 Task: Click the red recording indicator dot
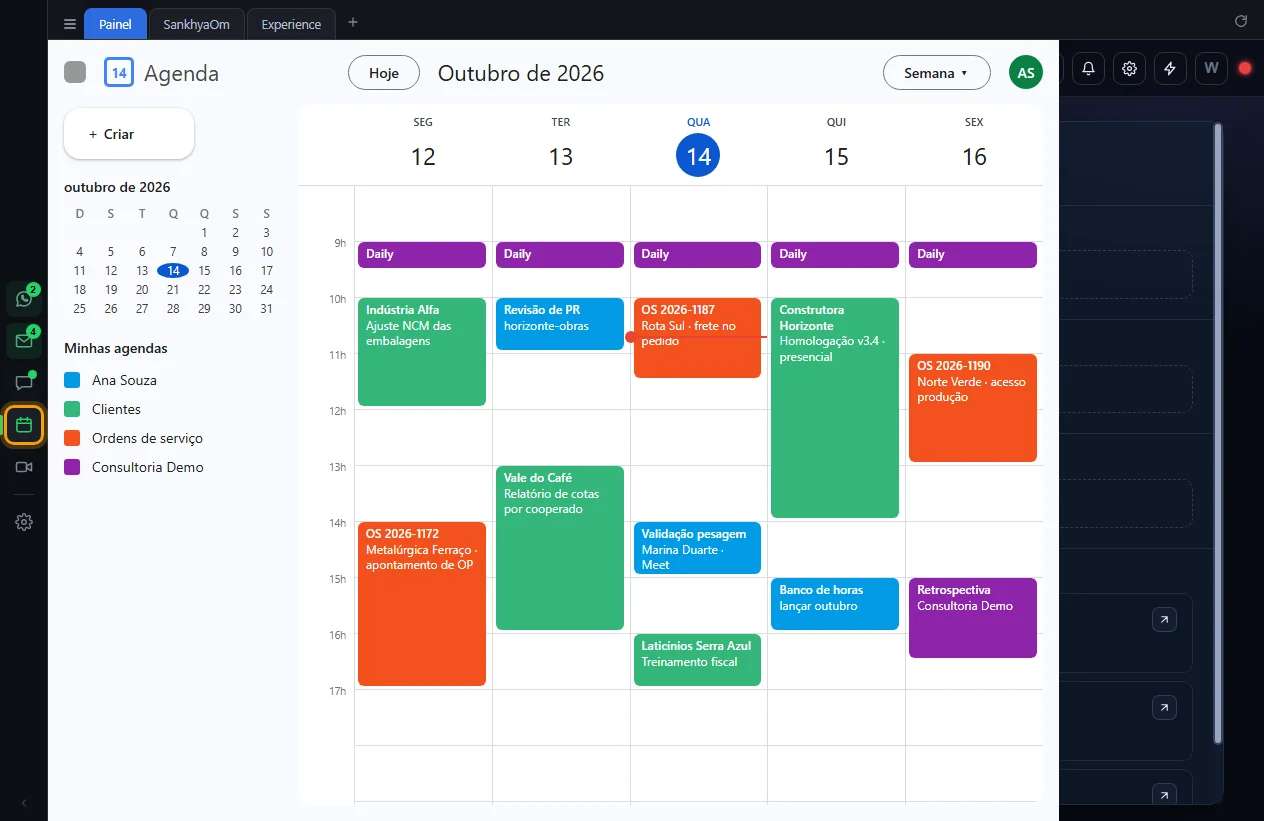pyautogui.click(x=1245, y=68)
